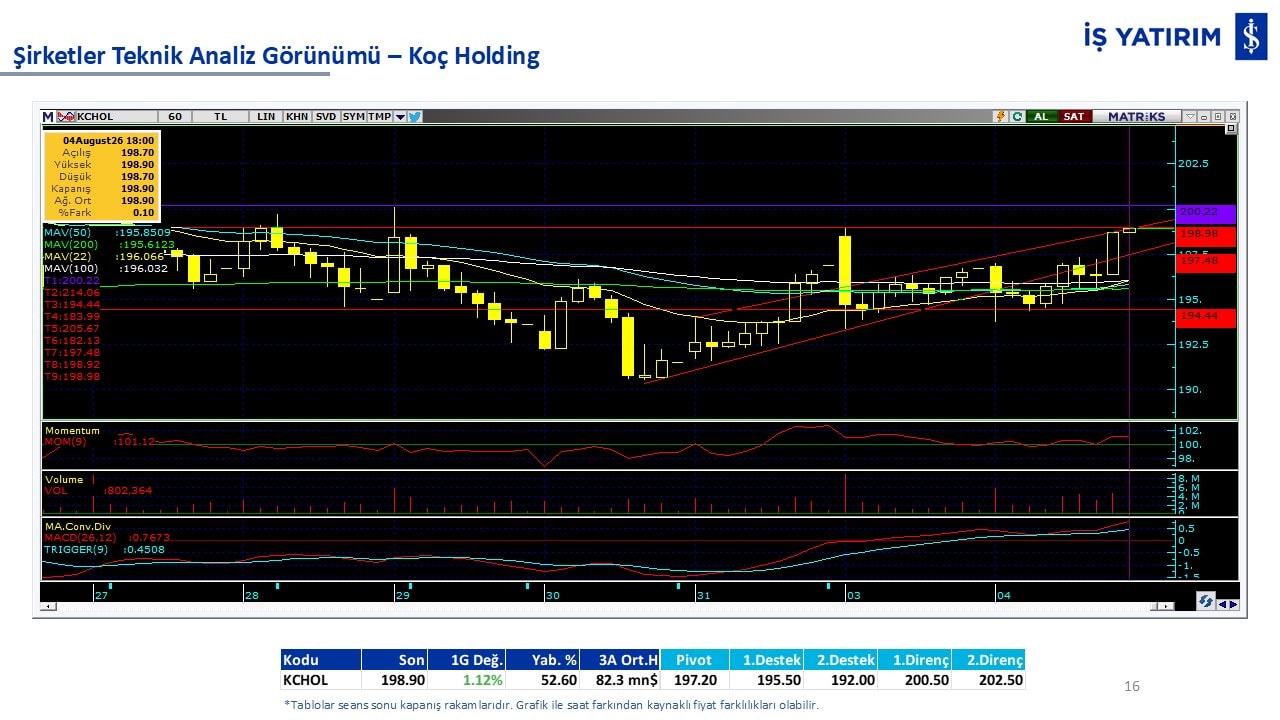The height and width of the screenshot is (720, 1280).
Task: Click the slide title Koç Holding heading
Action: click(276, 56)
